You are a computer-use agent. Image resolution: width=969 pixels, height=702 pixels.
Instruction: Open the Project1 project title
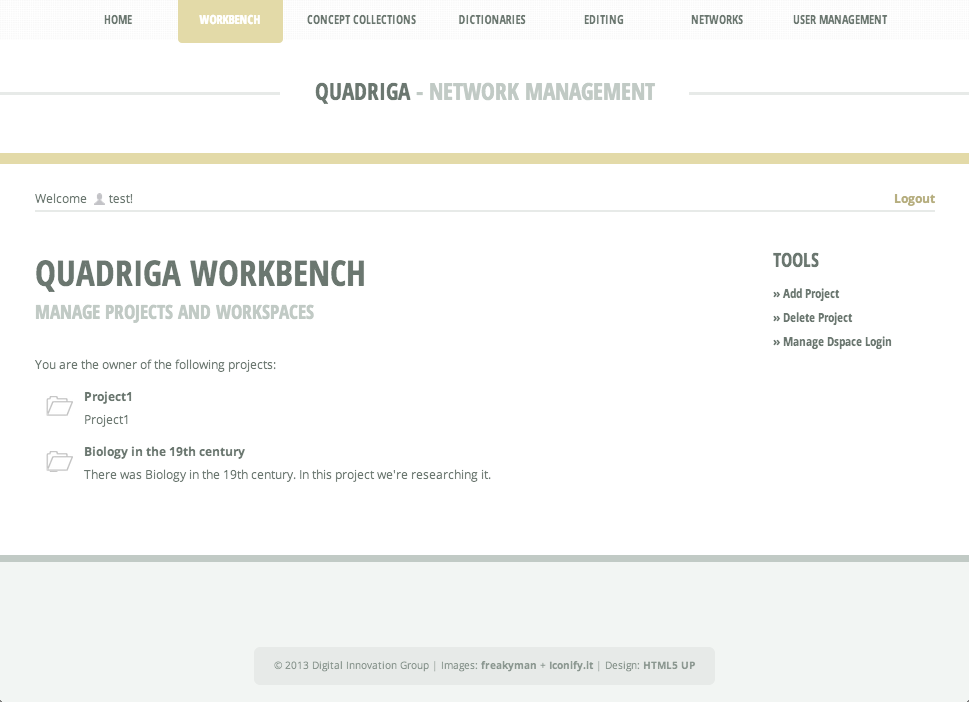(x=108, y=396)
